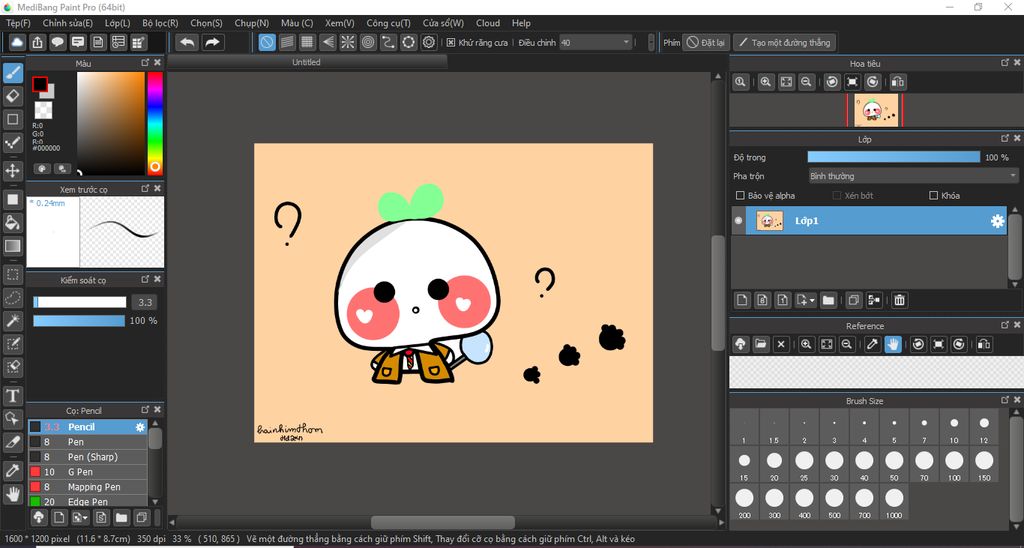Click the Undo arrow in the toolbar
Image resolution: width=1024 pixels, height=548 pixels.
(187, 42)
